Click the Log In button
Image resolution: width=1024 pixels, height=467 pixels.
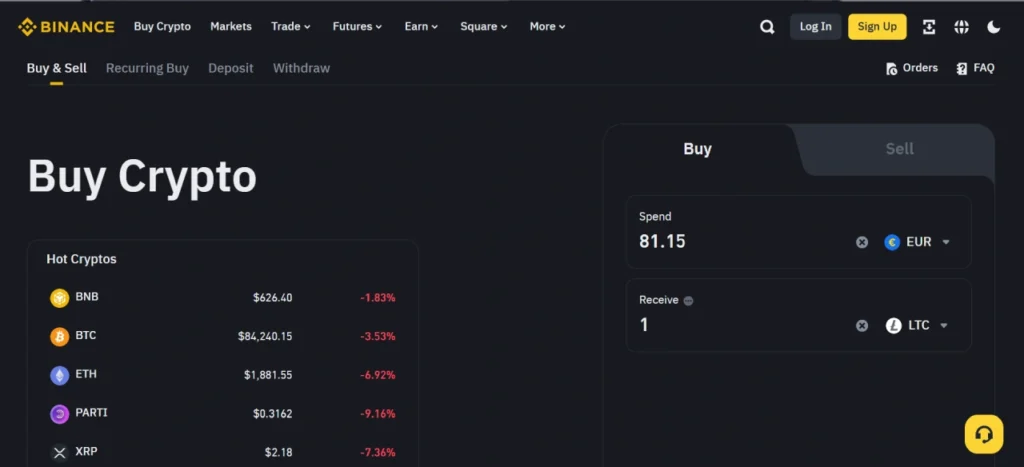pyautogui.click(x=816, y=27)
